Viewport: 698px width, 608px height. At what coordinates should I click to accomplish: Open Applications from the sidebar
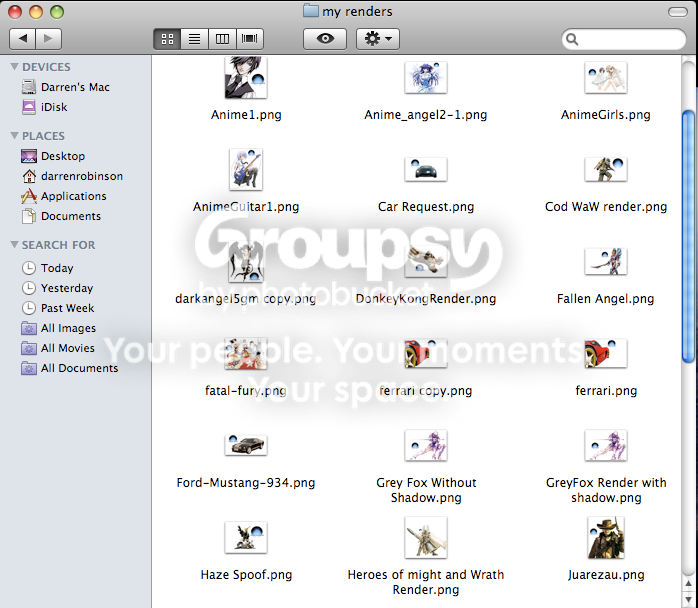pos(64,196)
